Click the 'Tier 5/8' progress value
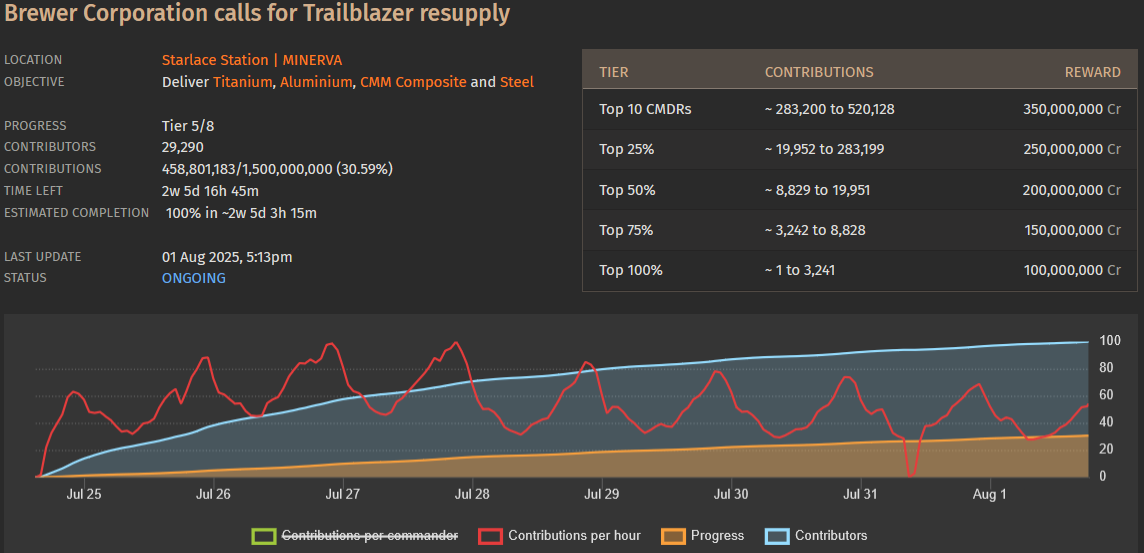The image size is (1144, 553). pyautogui.click(x=188, y=125)
